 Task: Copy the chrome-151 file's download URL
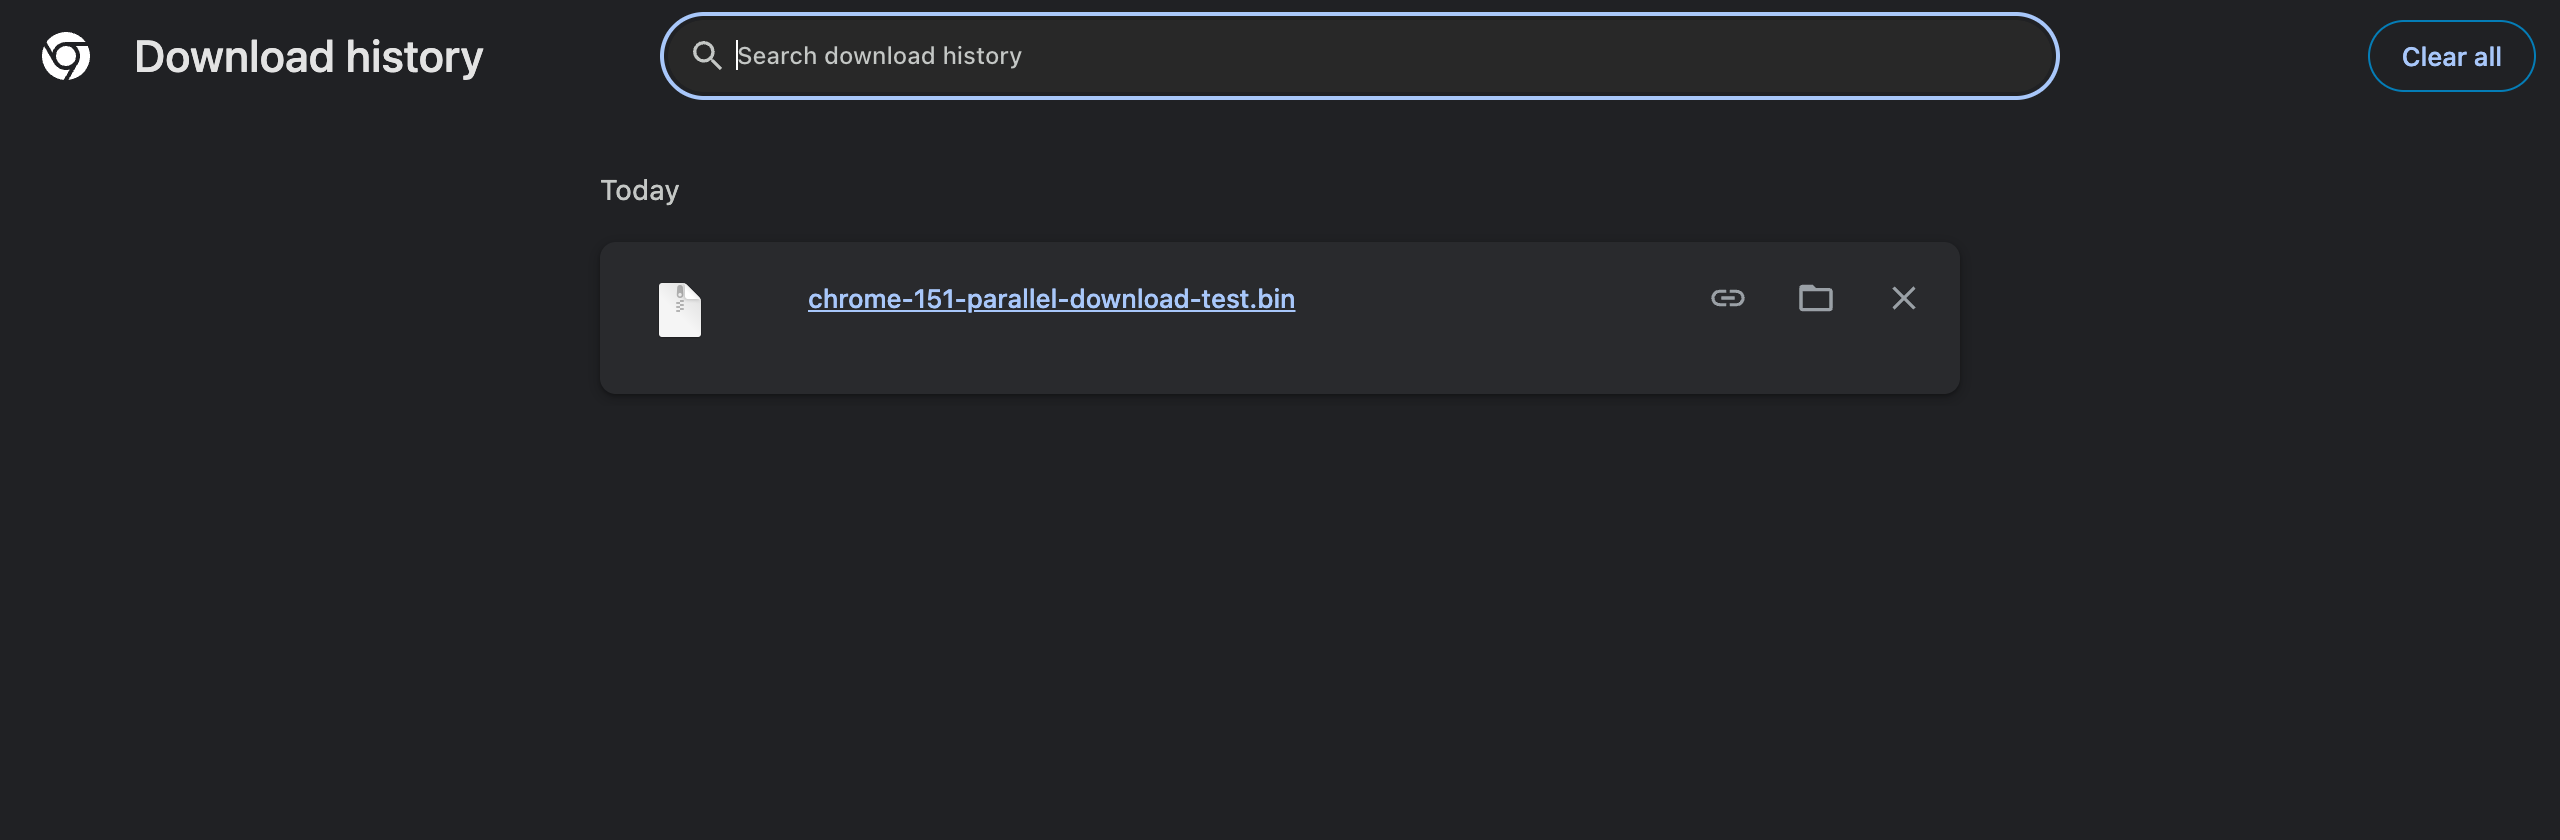pos(1728,298)
